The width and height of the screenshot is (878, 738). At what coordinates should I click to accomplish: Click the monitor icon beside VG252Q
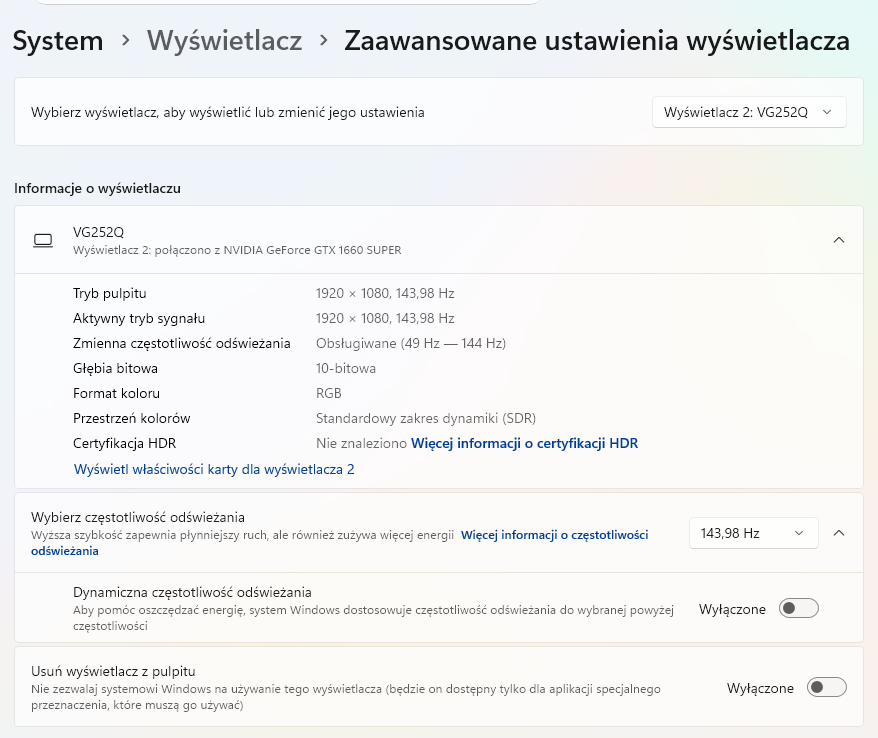tap(43, 241)
